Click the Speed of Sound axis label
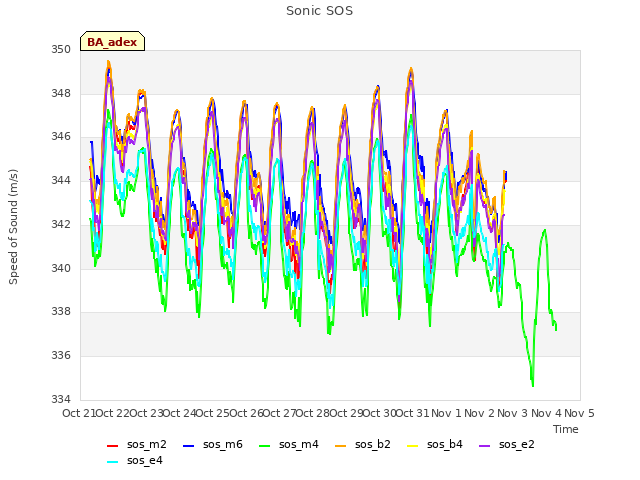This screenshot has width=640, height=480. [13, 227]
